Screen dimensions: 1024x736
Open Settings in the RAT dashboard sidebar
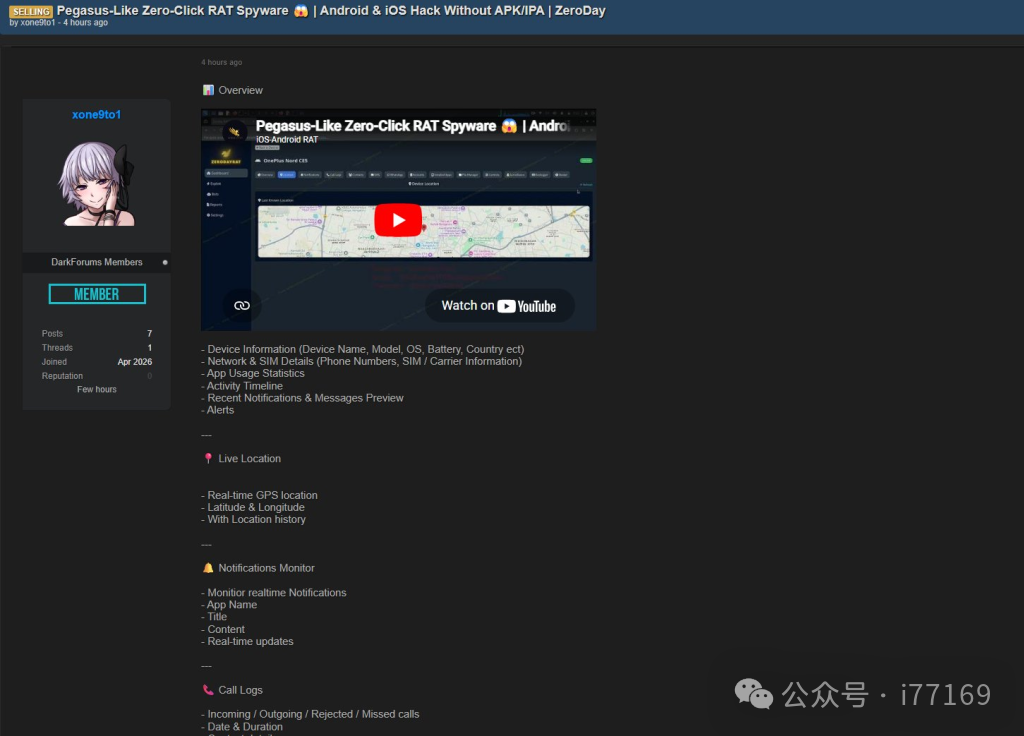click(x=215, y=214)
